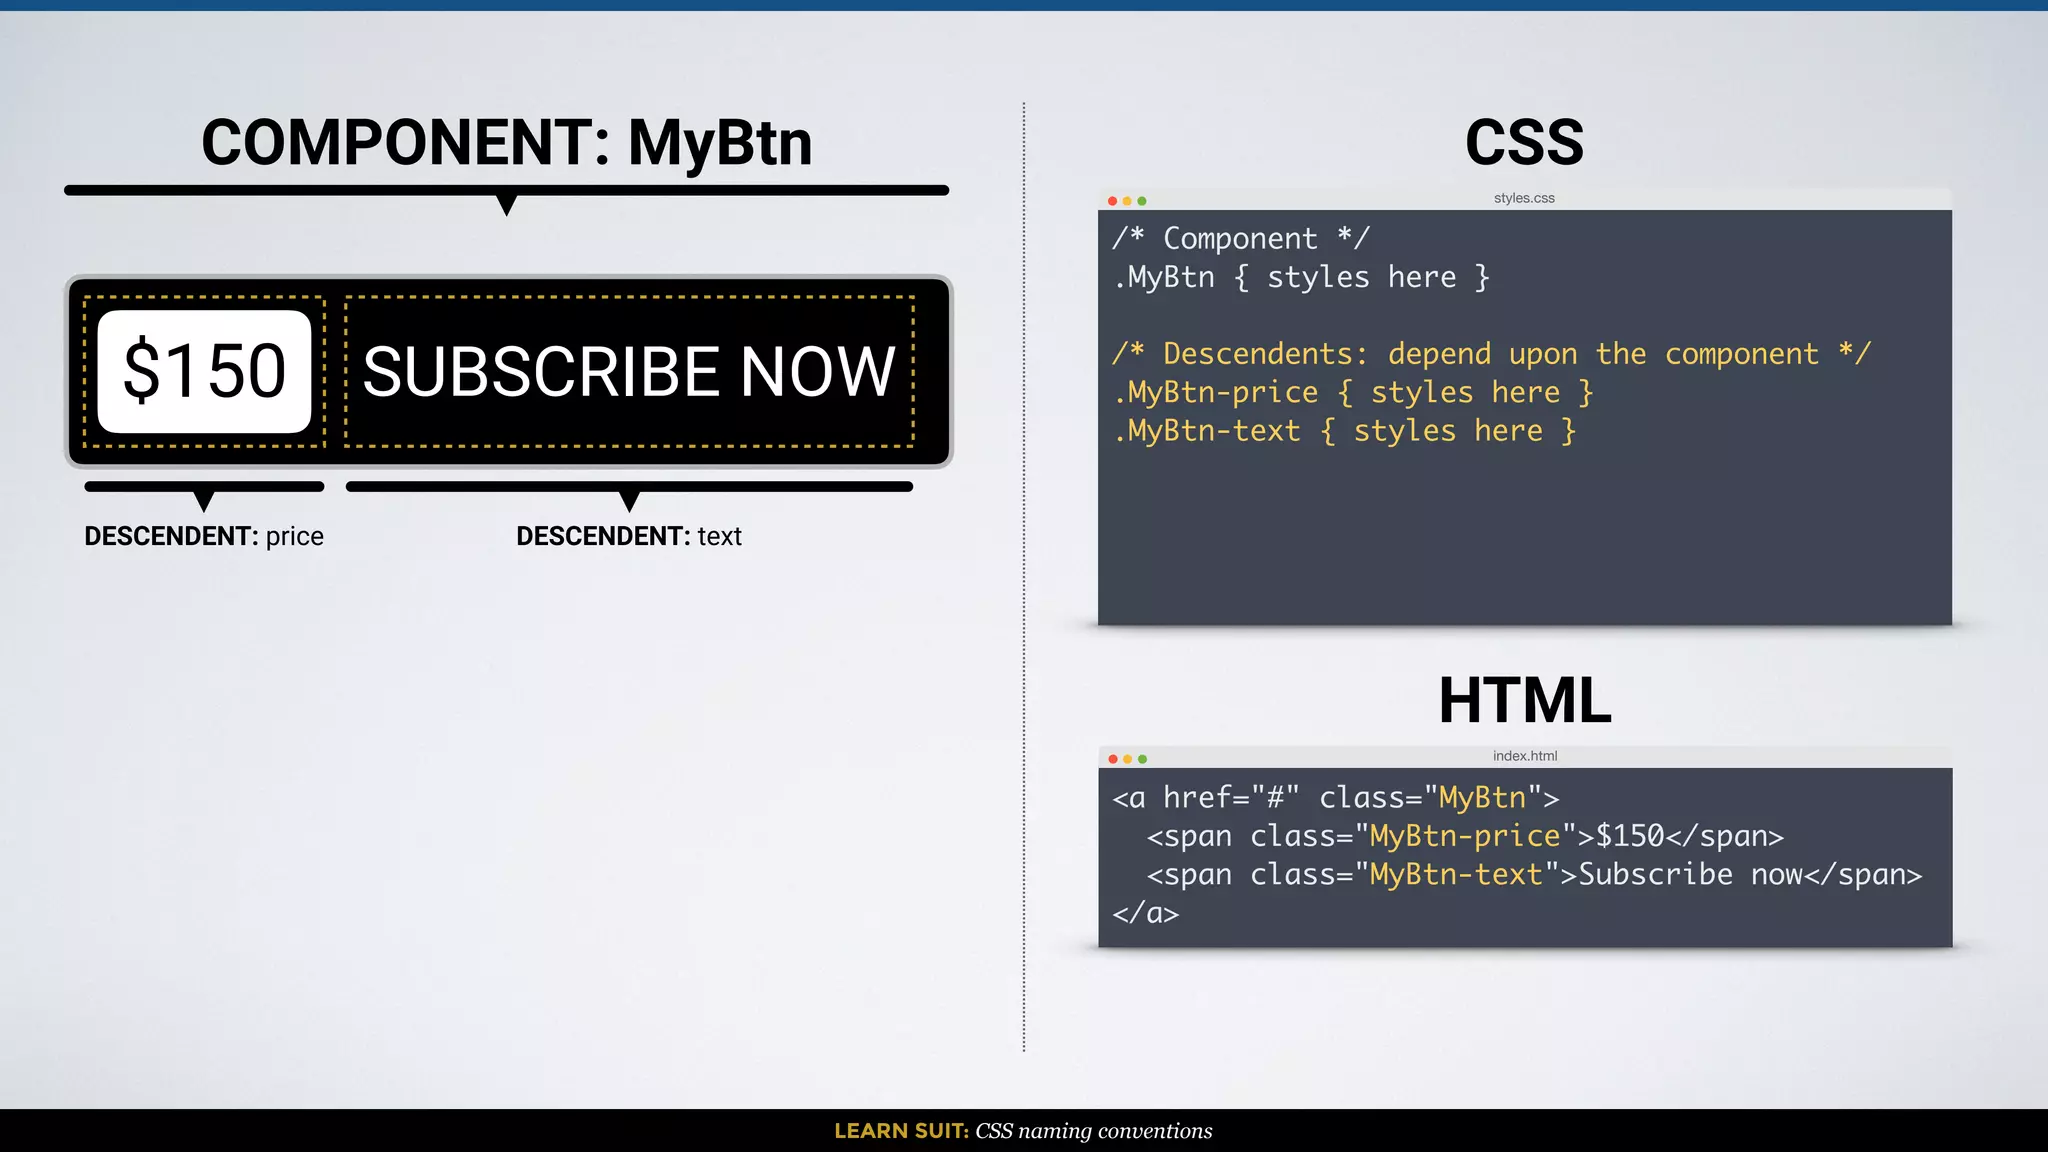Click the span MyBtn-price HTML line
Viewport: 2048px width, 1152px height.
pyautogui.click(x=1465, y=836)
